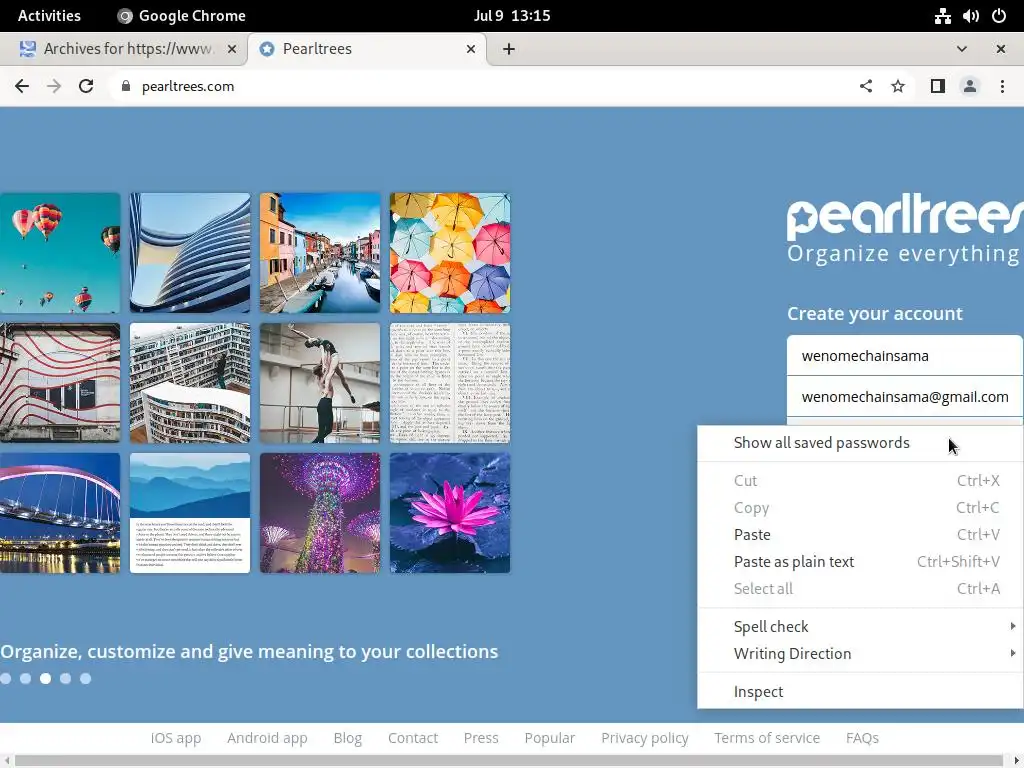Open Activities overview
Screen dimensions: 1024x768
(x=49, y=16)
